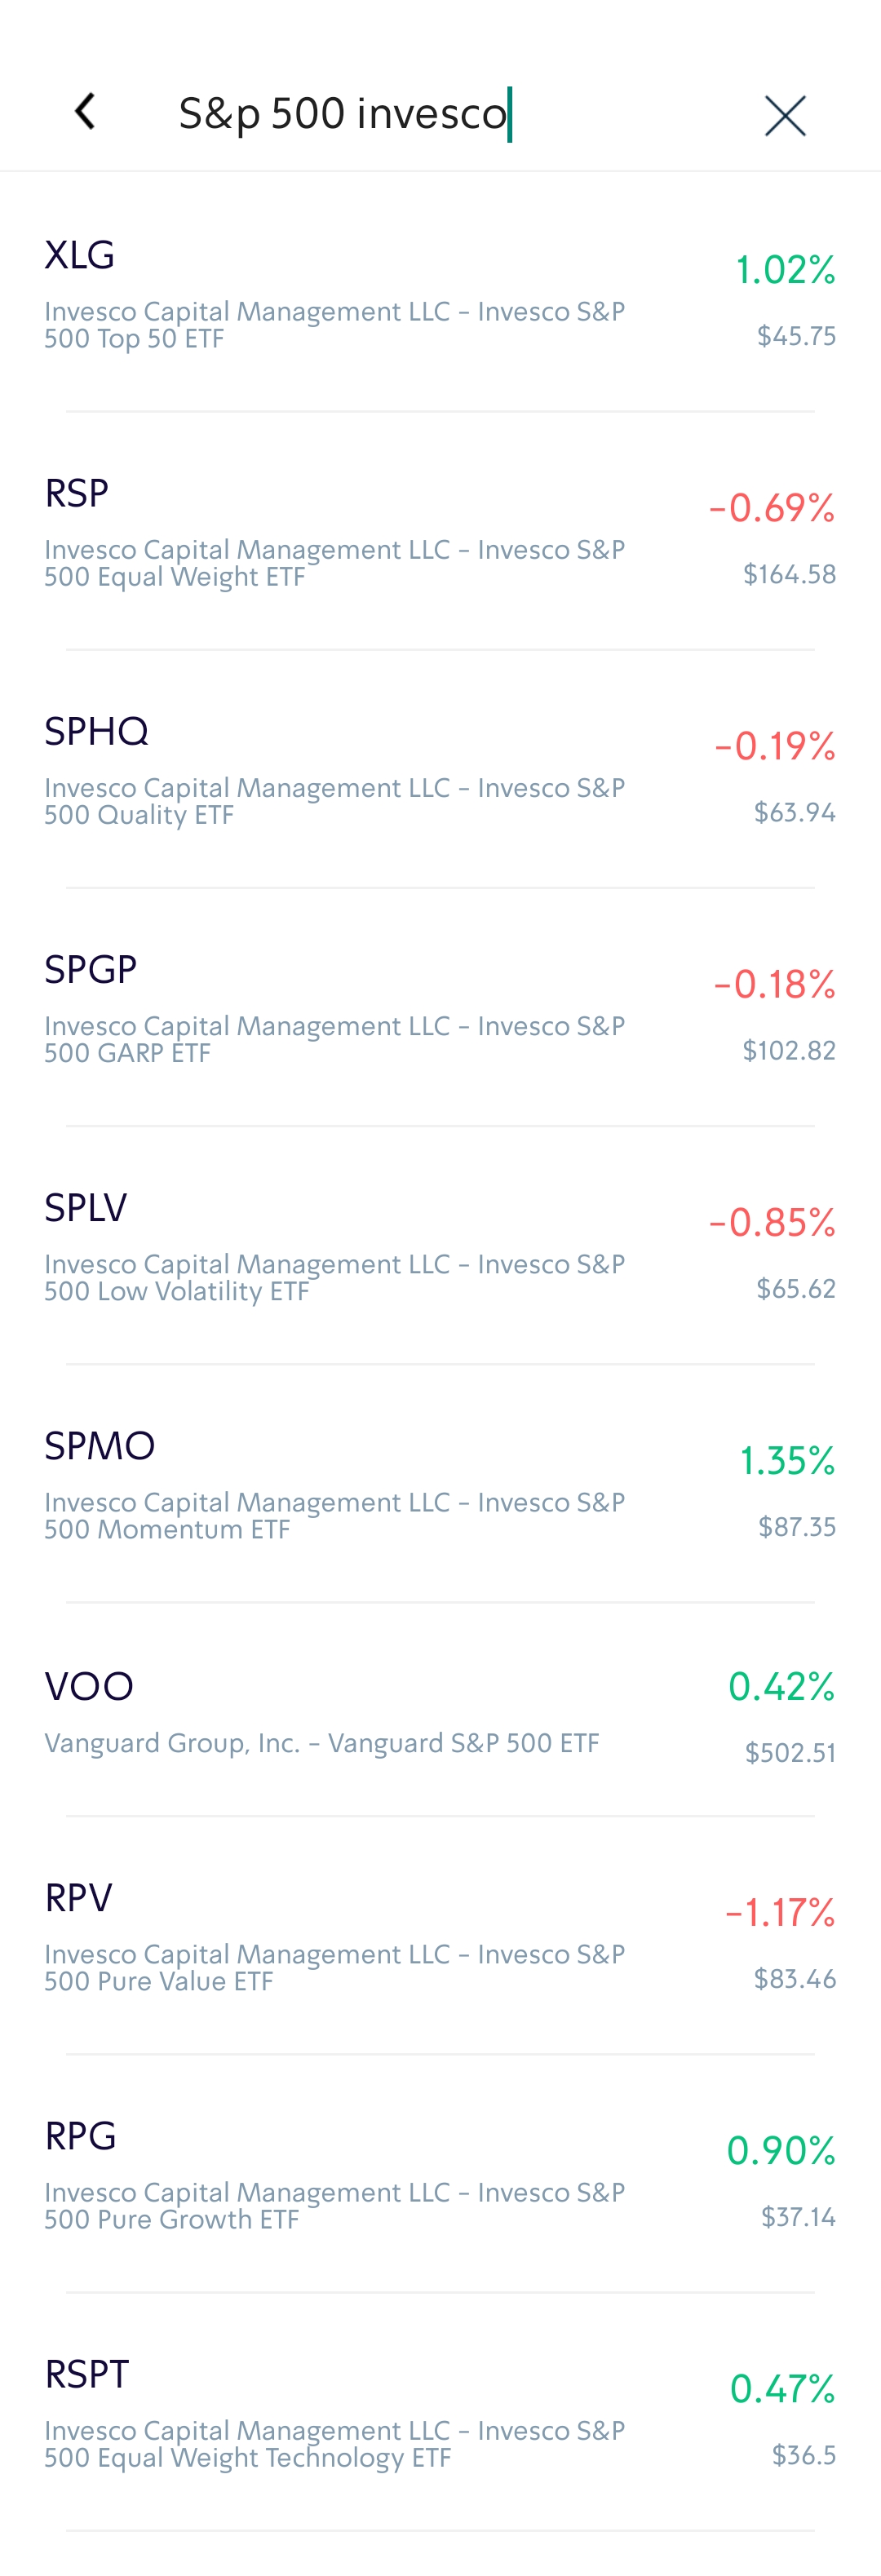
Task: Open the RPG Pure Growth ETF
Action: (334, 2173)
